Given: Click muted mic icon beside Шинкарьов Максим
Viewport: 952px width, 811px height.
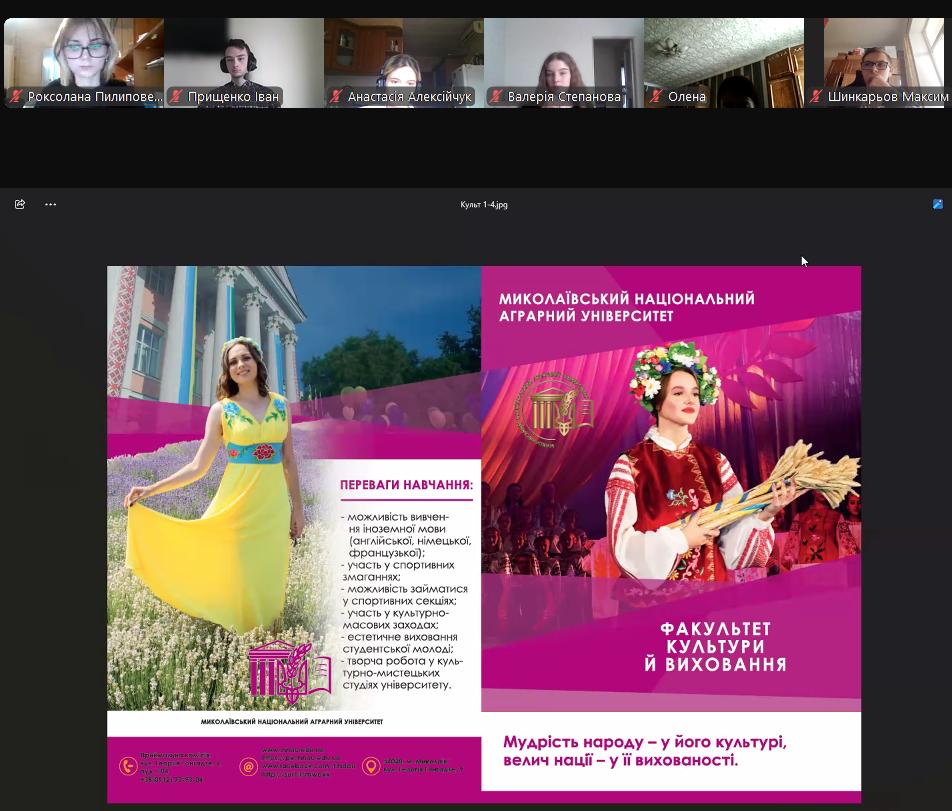Looking at the screenshot, I should pos(816,97).
